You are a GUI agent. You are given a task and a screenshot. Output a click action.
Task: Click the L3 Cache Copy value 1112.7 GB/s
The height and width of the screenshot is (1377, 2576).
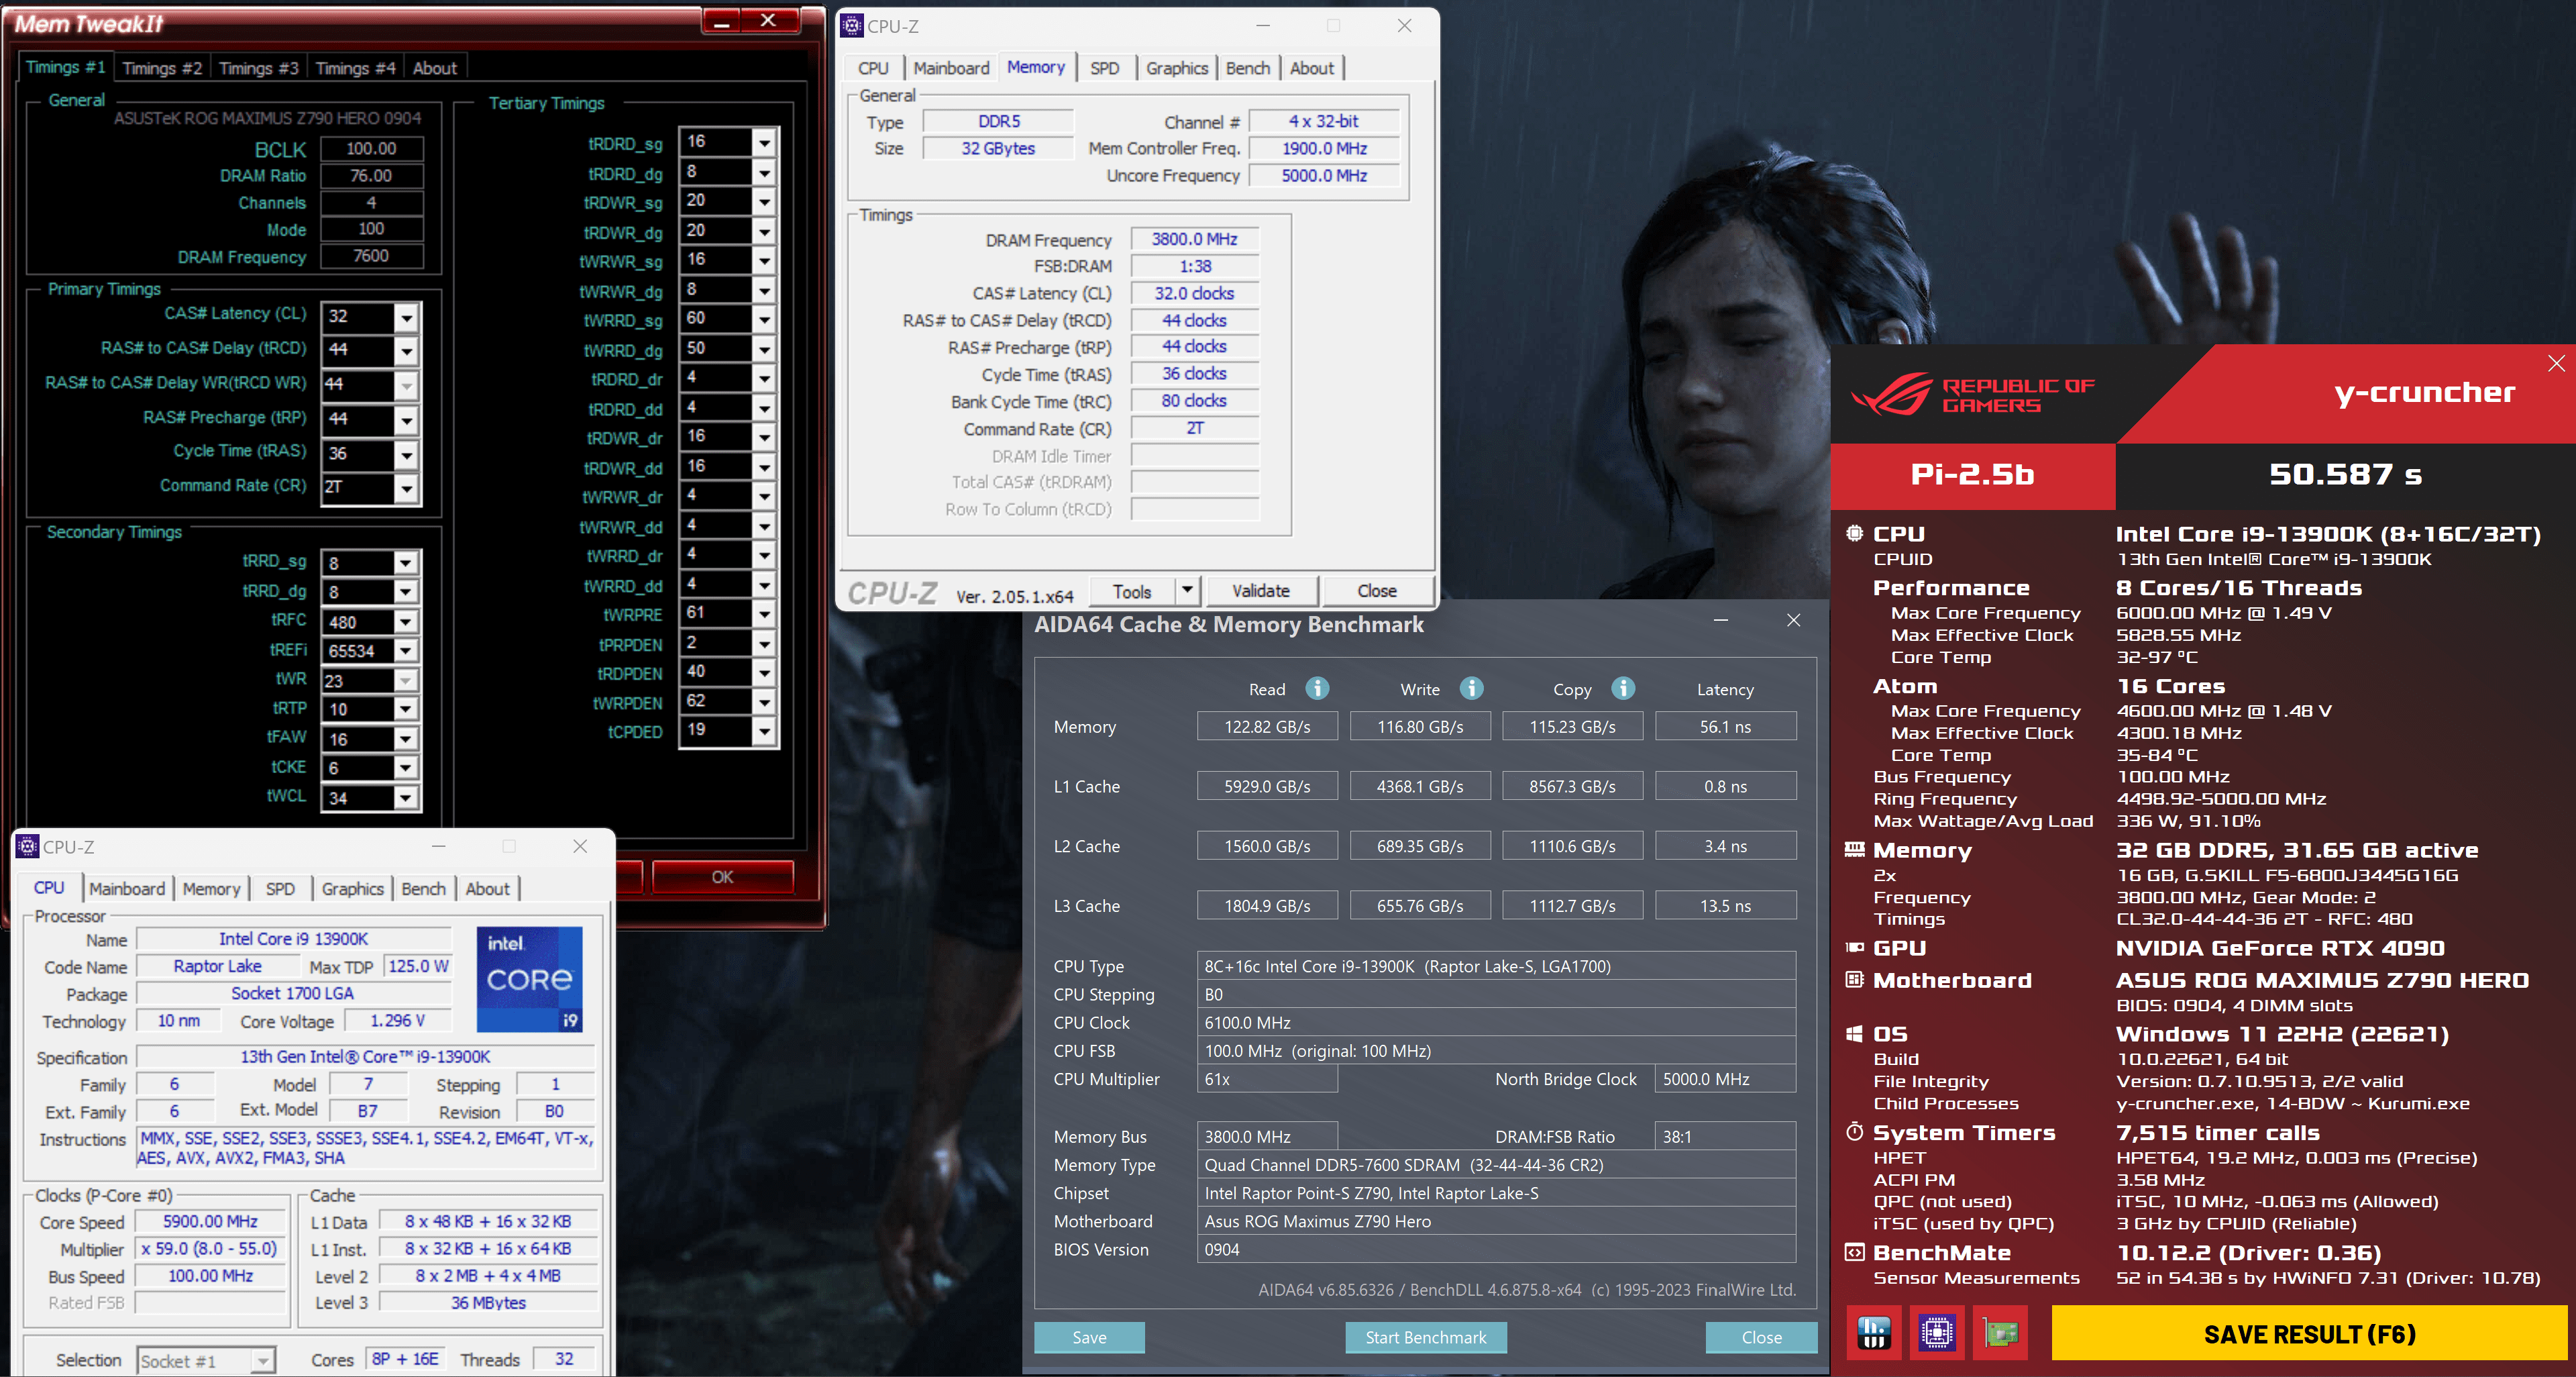[x=1572, y=906]
